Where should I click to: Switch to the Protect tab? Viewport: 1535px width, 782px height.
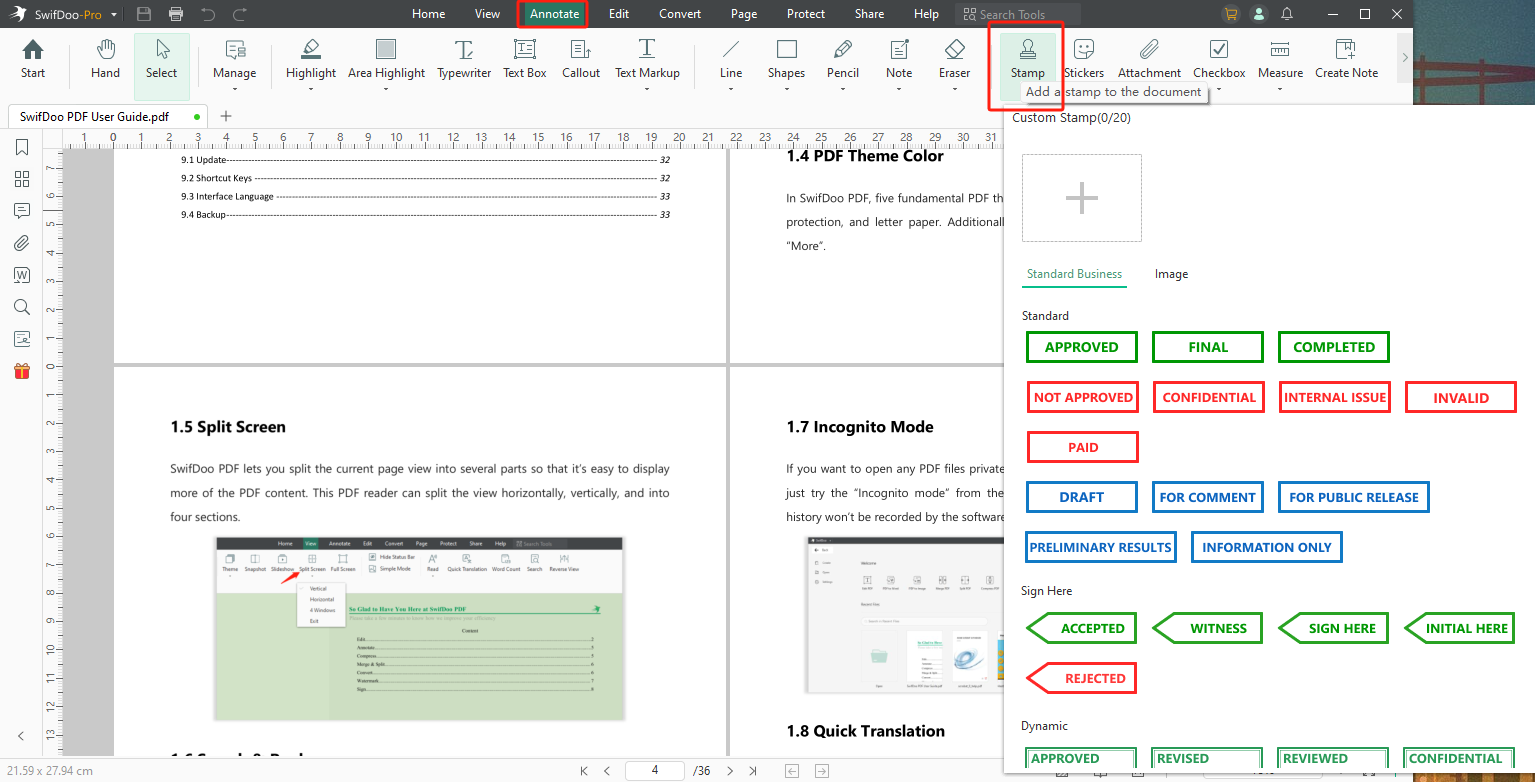(806, 14)
